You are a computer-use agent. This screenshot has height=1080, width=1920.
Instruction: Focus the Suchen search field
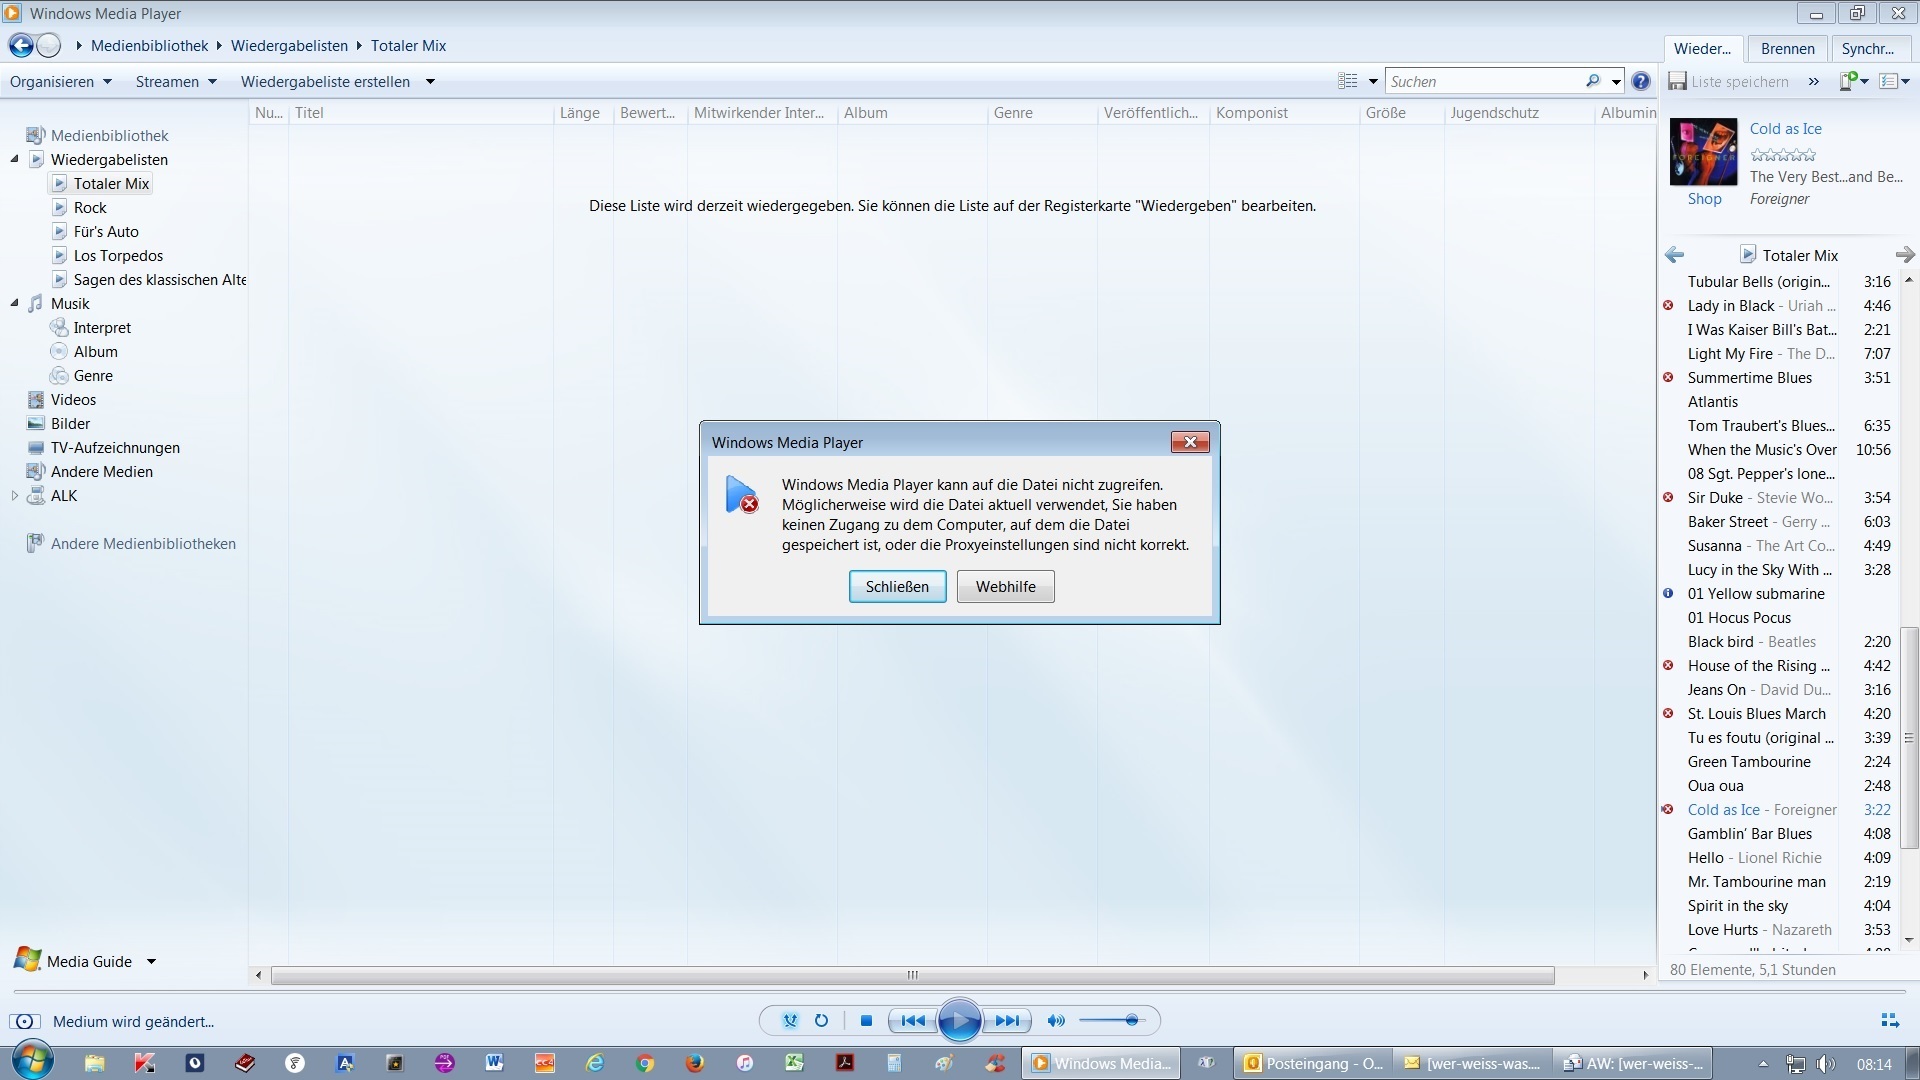pyautogui.click(x=1484, y=82)
